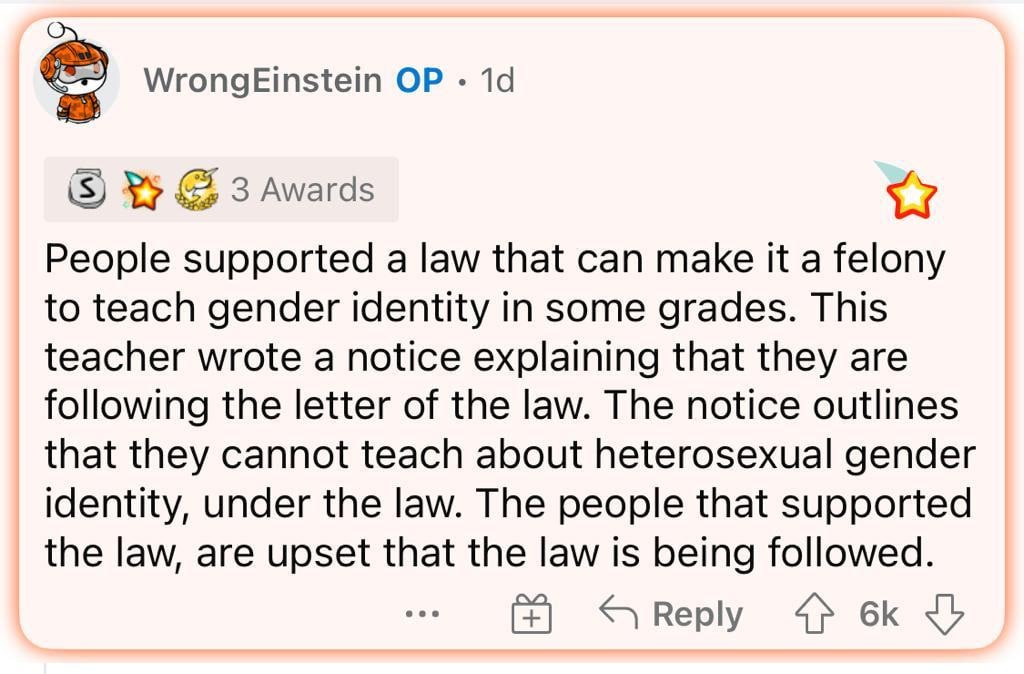Screen dimensions: 1024x674
Task: Open the WrongEinstein user profile
Action: coord(263,81)
